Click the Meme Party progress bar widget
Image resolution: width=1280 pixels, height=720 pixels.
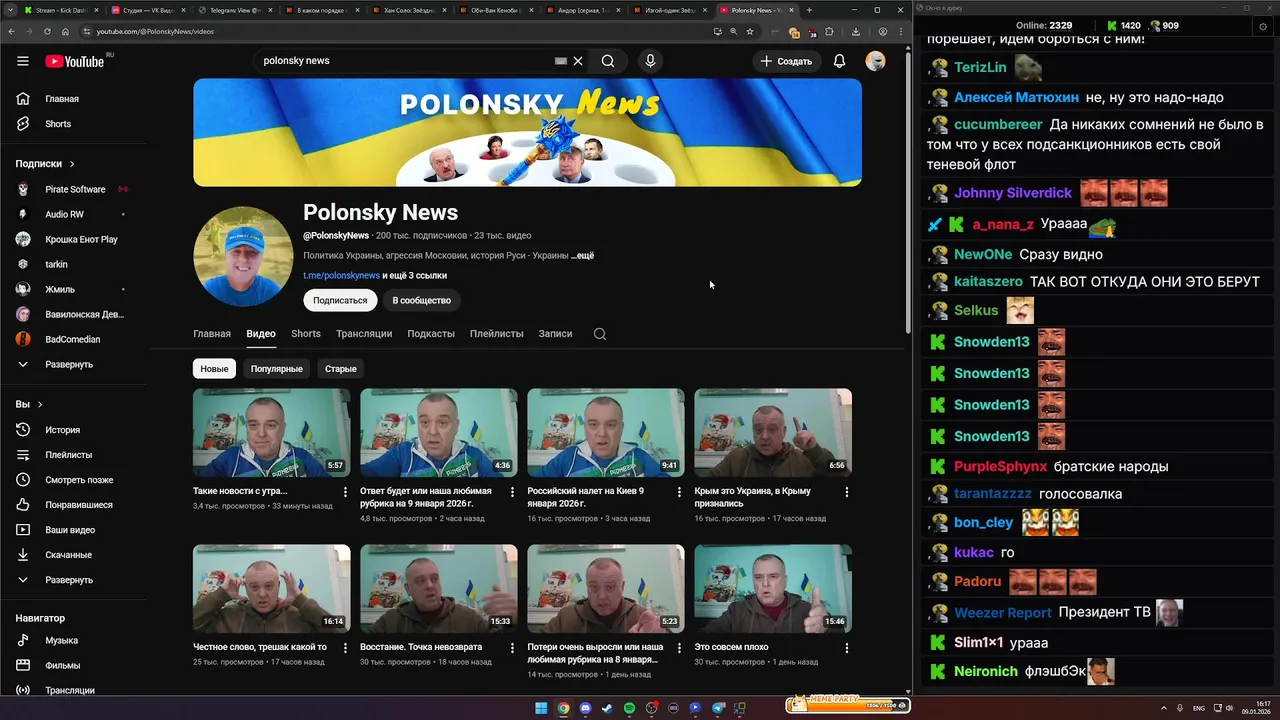pyautogui.click(x=848, y=705)
